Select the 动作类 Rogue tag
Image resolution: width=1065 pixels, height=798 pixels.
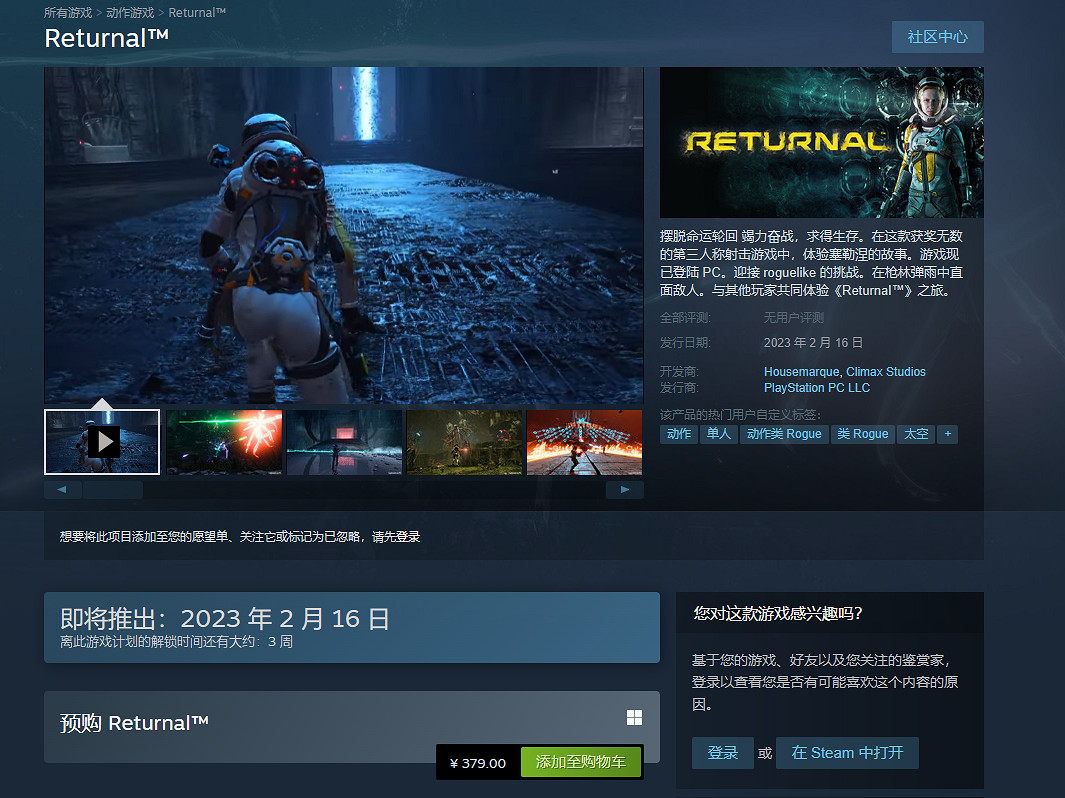pos(784,434)
